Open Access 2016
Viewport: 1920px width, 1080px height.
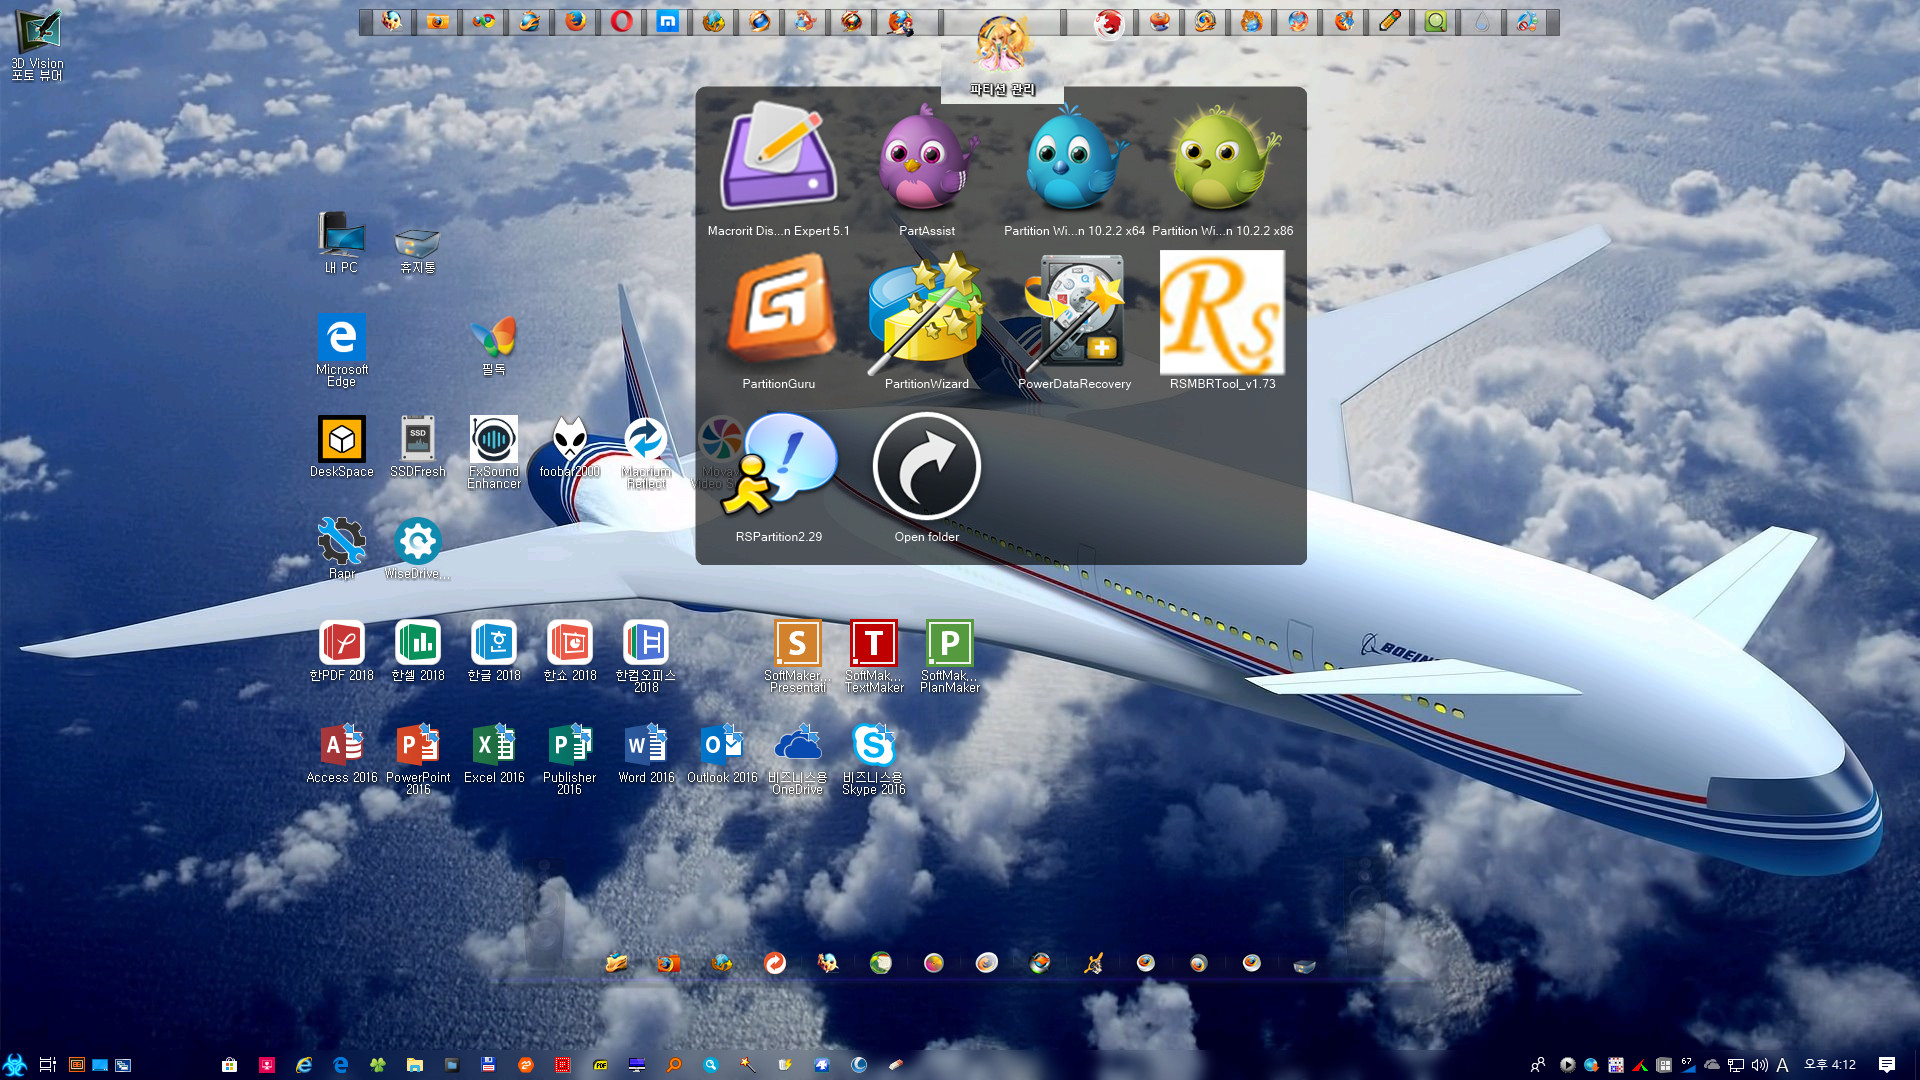(341, 752)
